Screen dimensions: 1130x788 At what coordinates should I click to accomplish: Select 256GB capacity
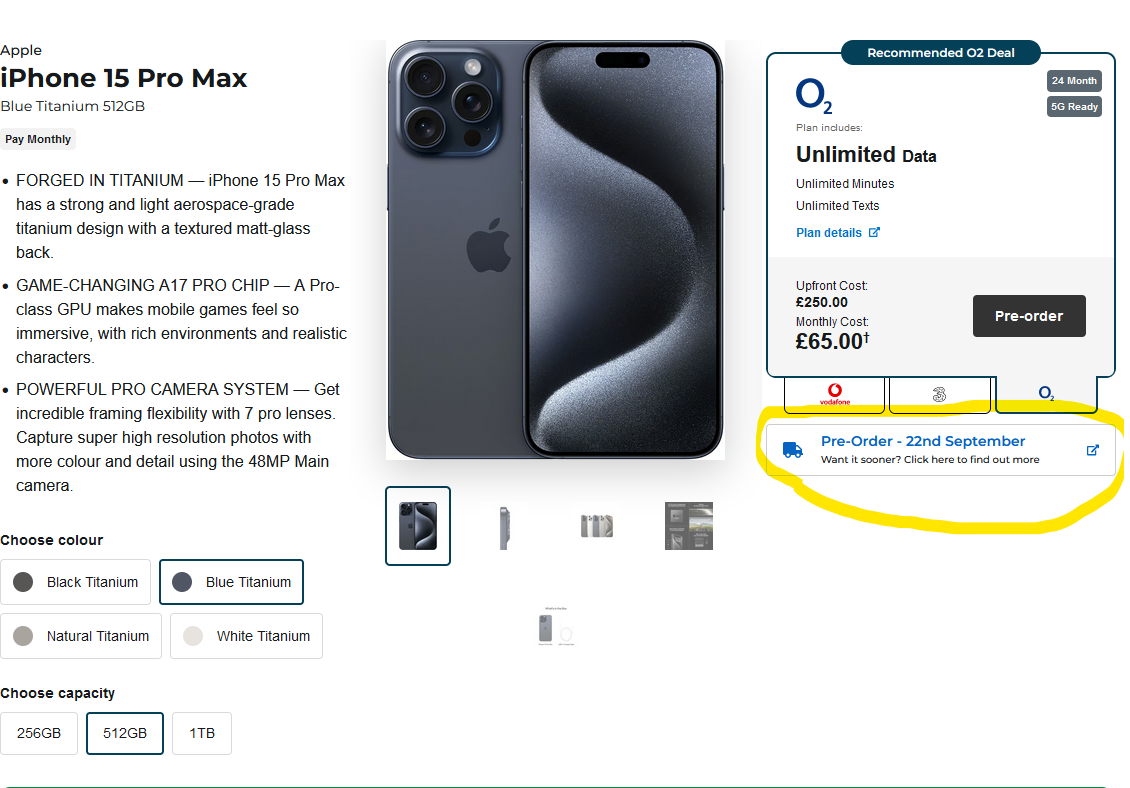coord(39,733)
